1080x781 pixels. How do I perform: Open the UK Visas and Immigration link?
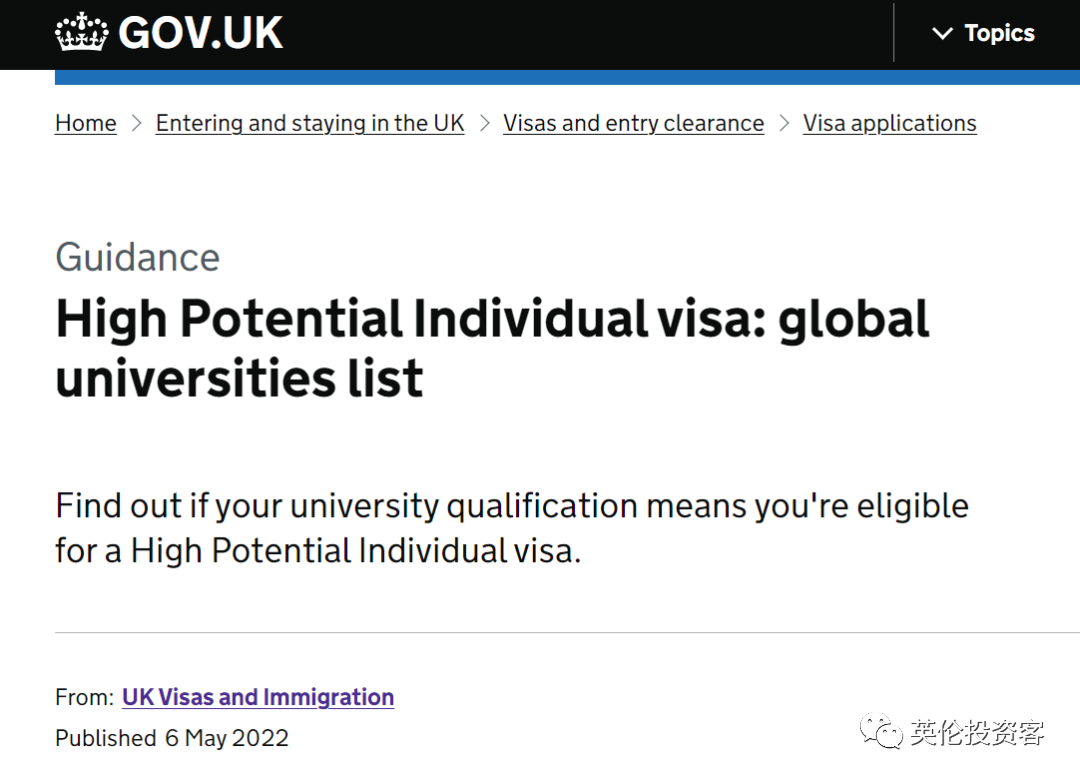[258, 697]
